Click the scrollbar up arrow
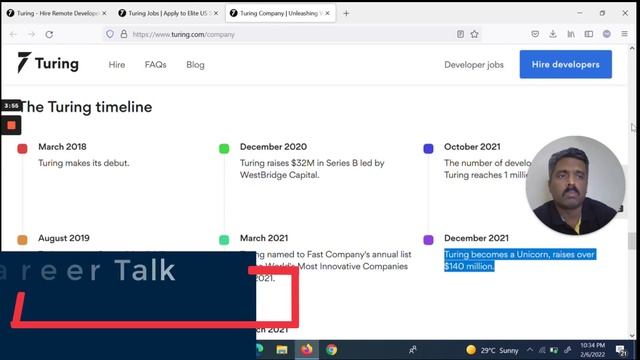Screen dimensions: 640x360 (x=632, y=48)
